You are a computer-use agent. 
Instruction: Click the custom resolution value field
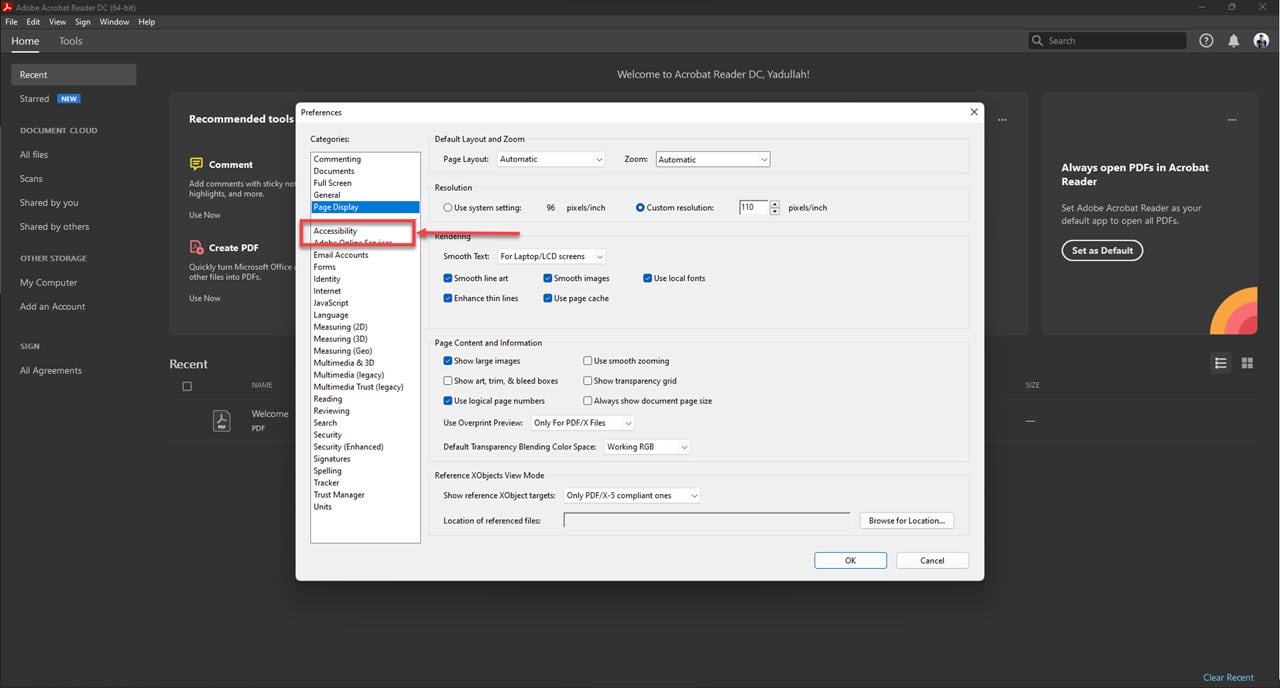pos(754,208)
